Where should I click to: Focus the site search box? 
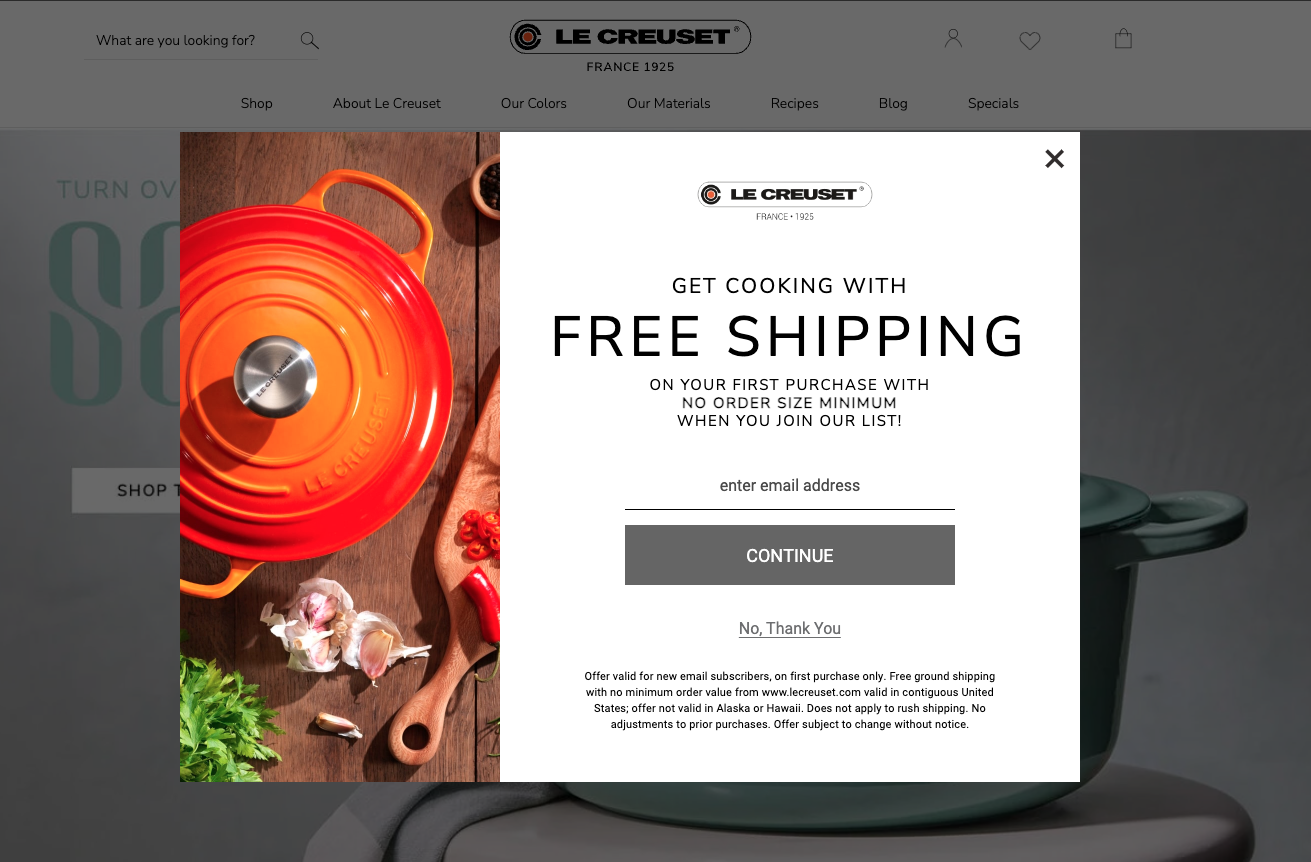[192, 40]
